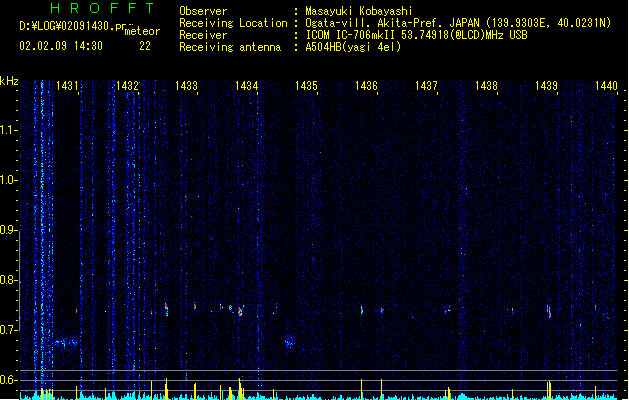Click the 1437 time axis label
The width and height of the screenshot is (629, 400).
click(426, 86)
